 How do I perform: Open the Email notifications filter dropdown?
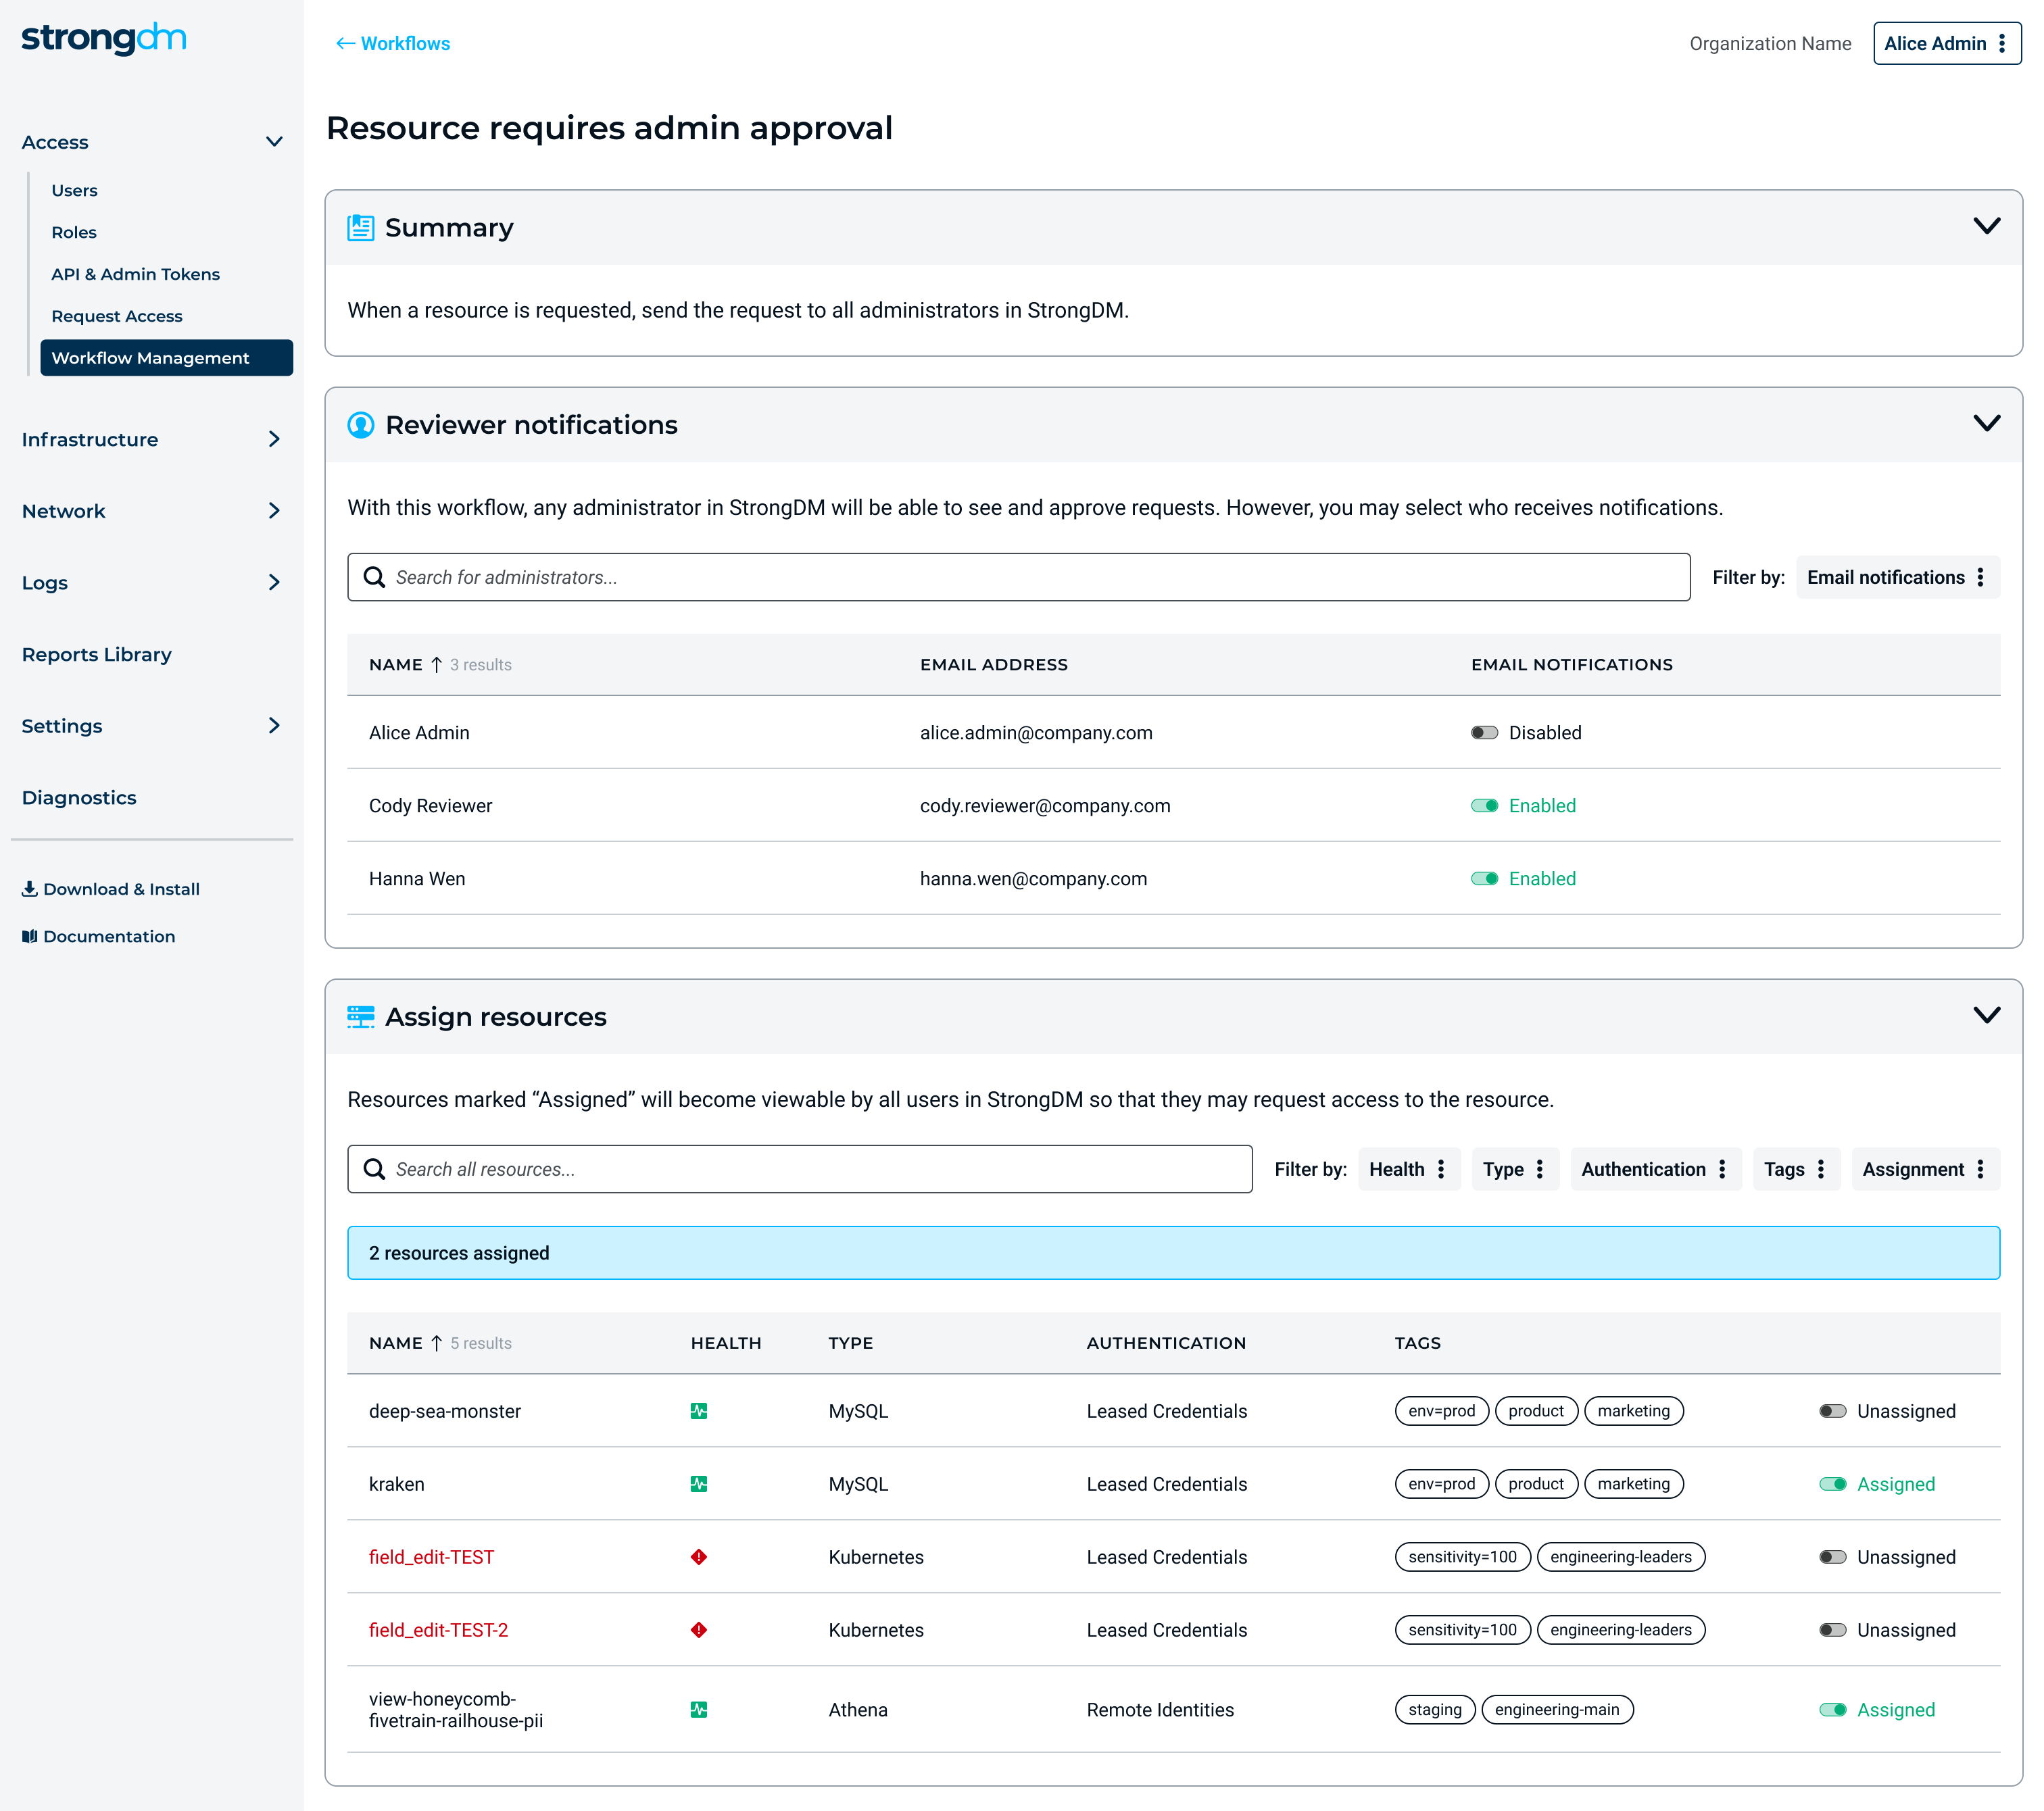tap(1897, 577)
